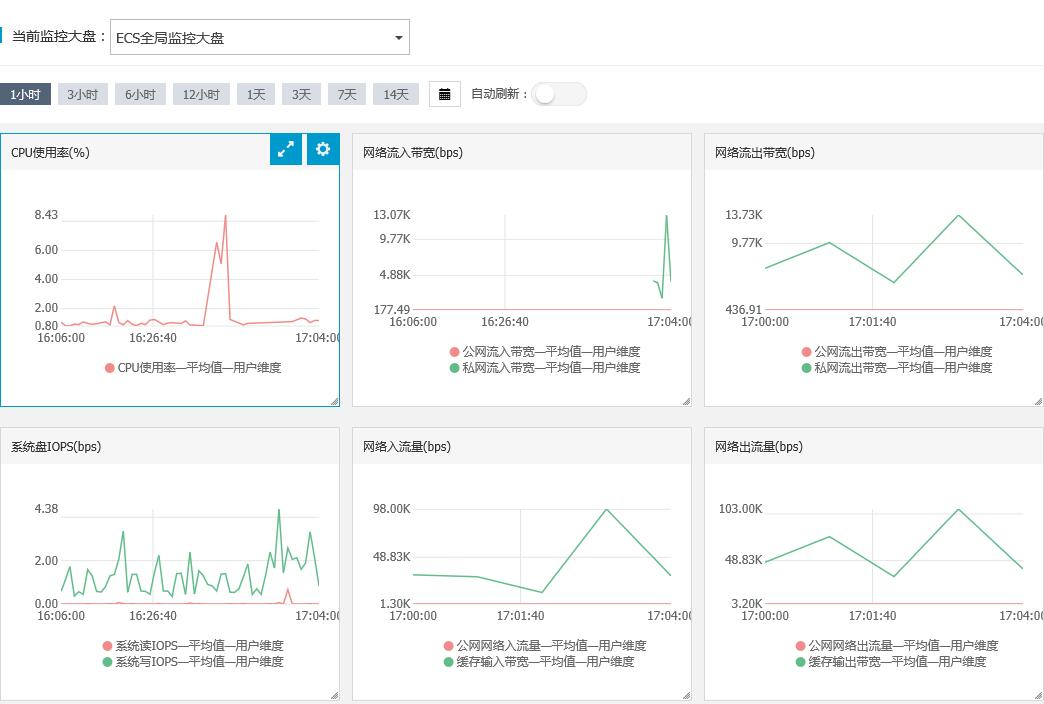Select the 1小时 time range
This screenshot has width=1044, height=704.
point(25,94)
